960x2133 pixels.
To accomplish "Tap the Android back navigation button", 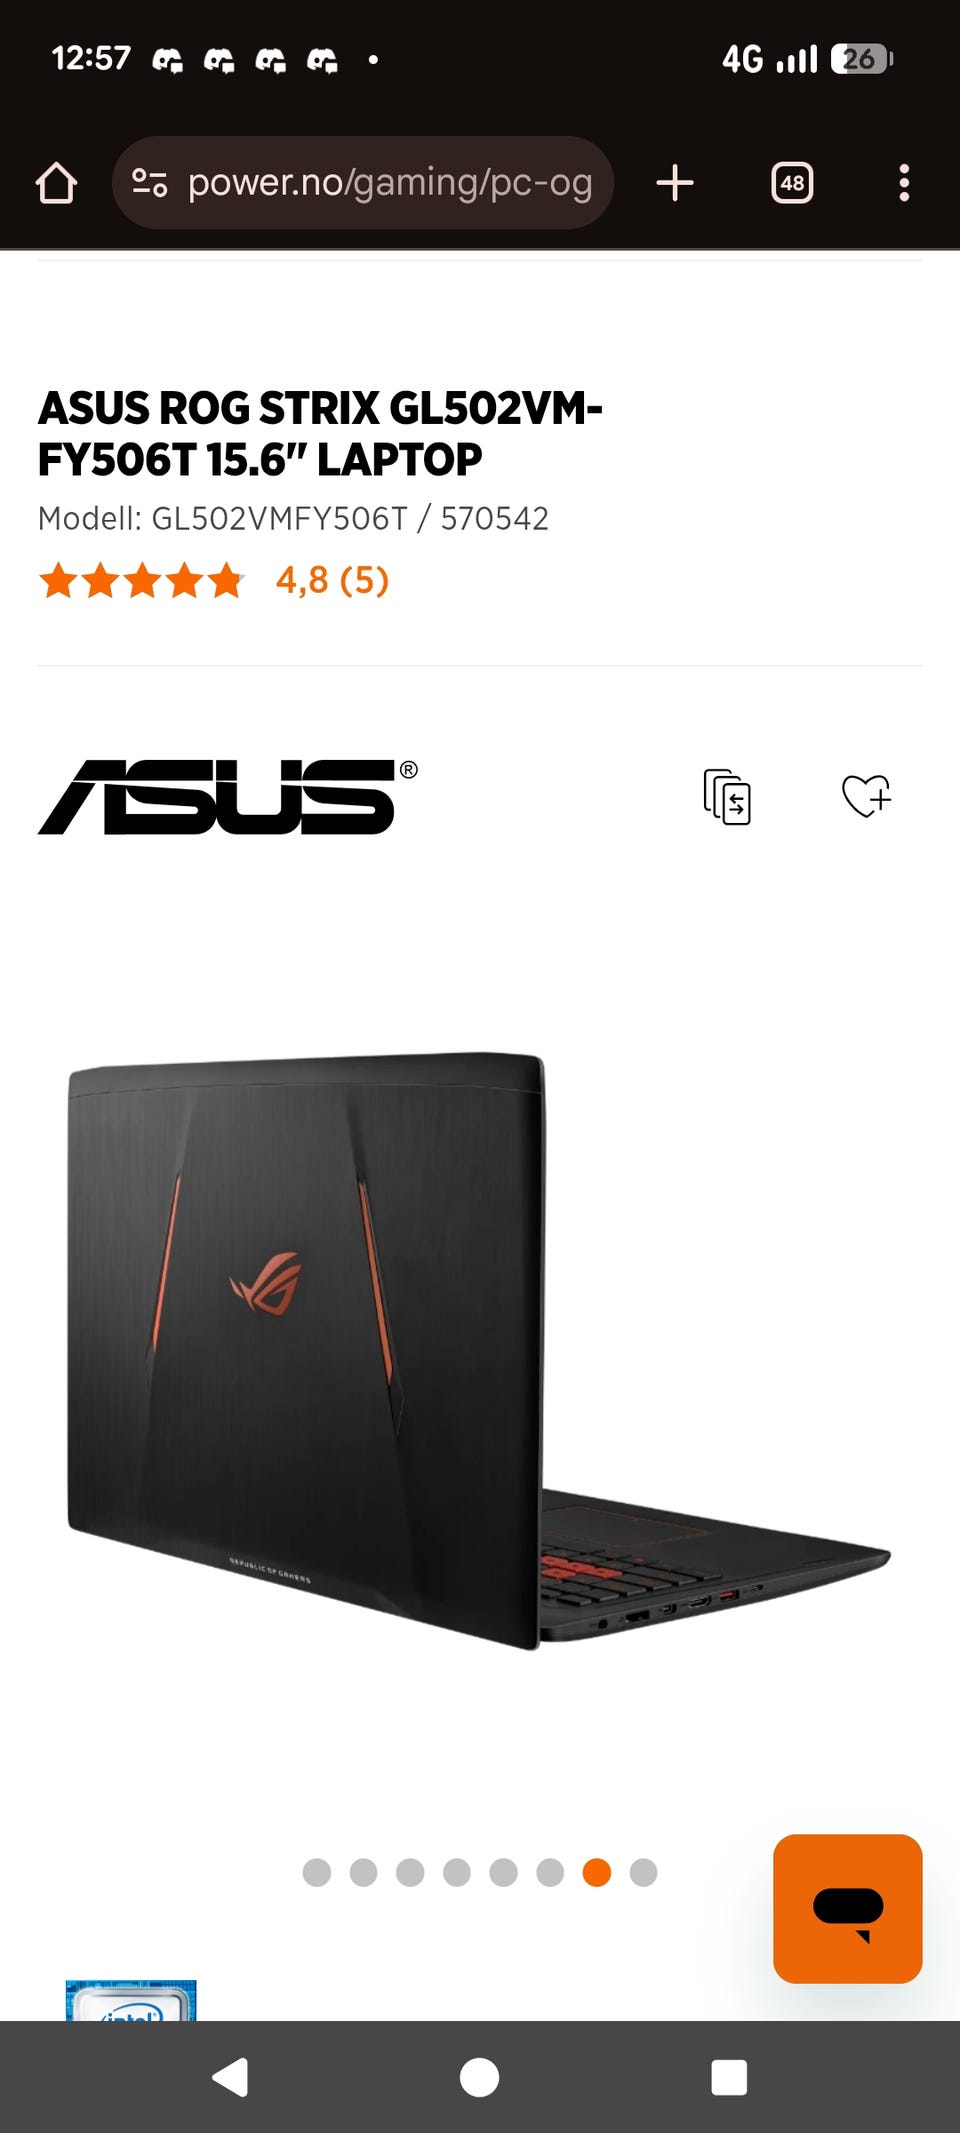I will point(231,2077).
